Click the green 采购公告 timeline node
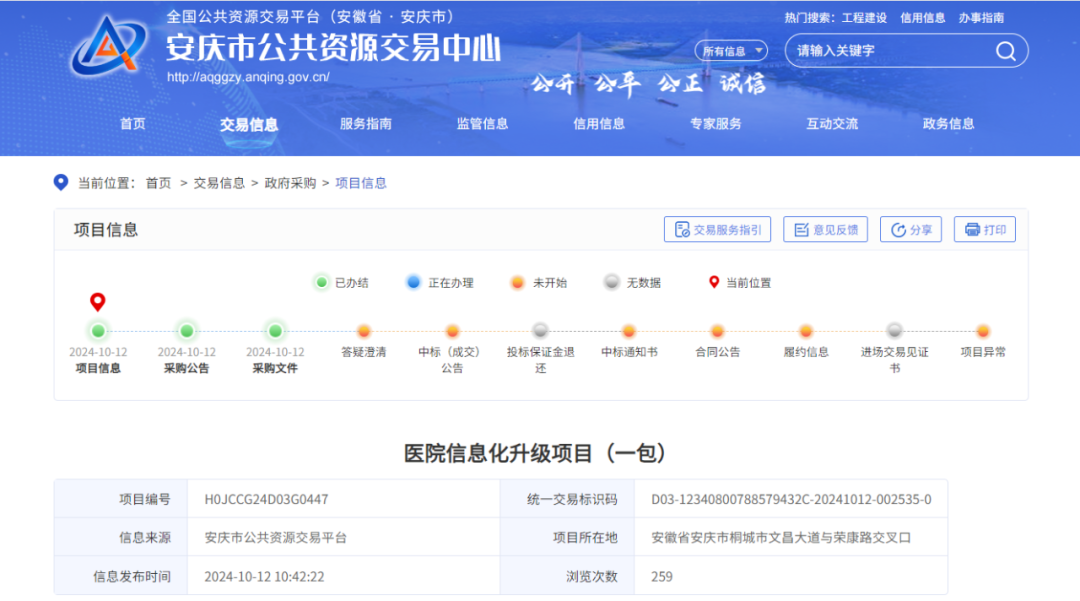 pyautogui.click(x=186, y=331)
